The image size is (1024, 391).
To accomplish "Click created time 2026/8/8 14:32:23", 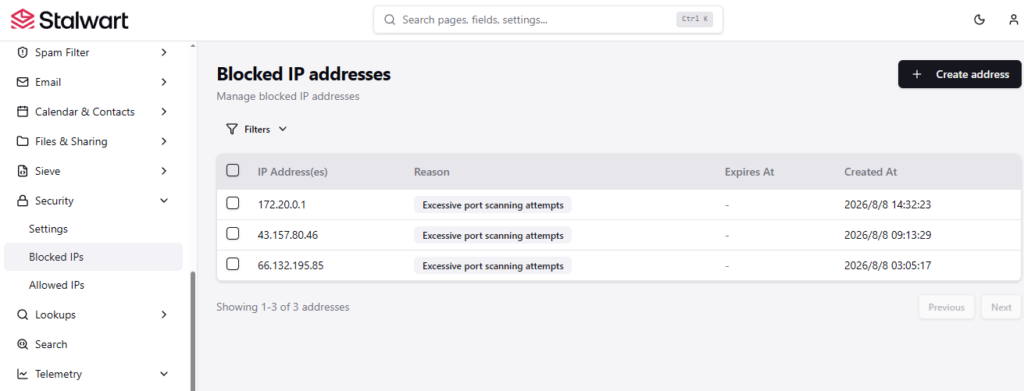I will coord(888,205).
